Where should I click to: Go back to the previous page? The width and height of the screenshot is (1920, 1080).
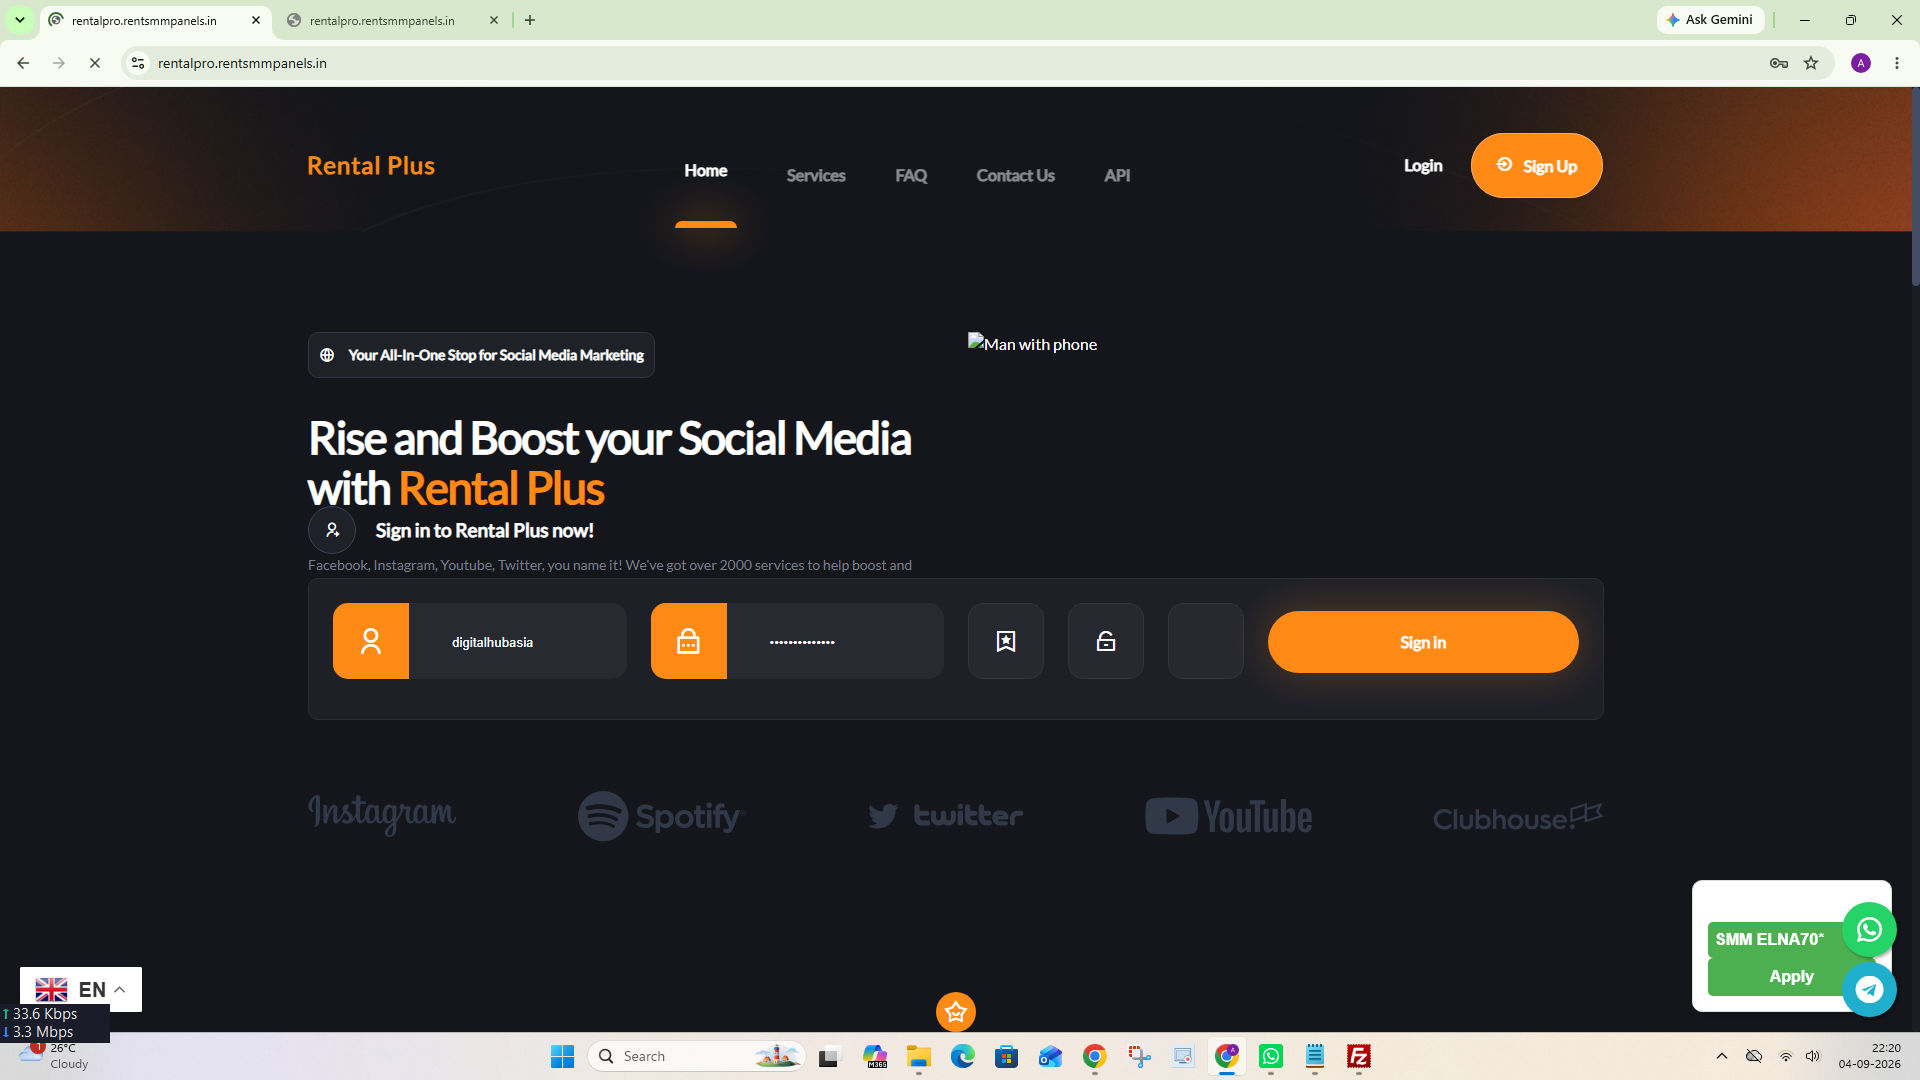23,63
